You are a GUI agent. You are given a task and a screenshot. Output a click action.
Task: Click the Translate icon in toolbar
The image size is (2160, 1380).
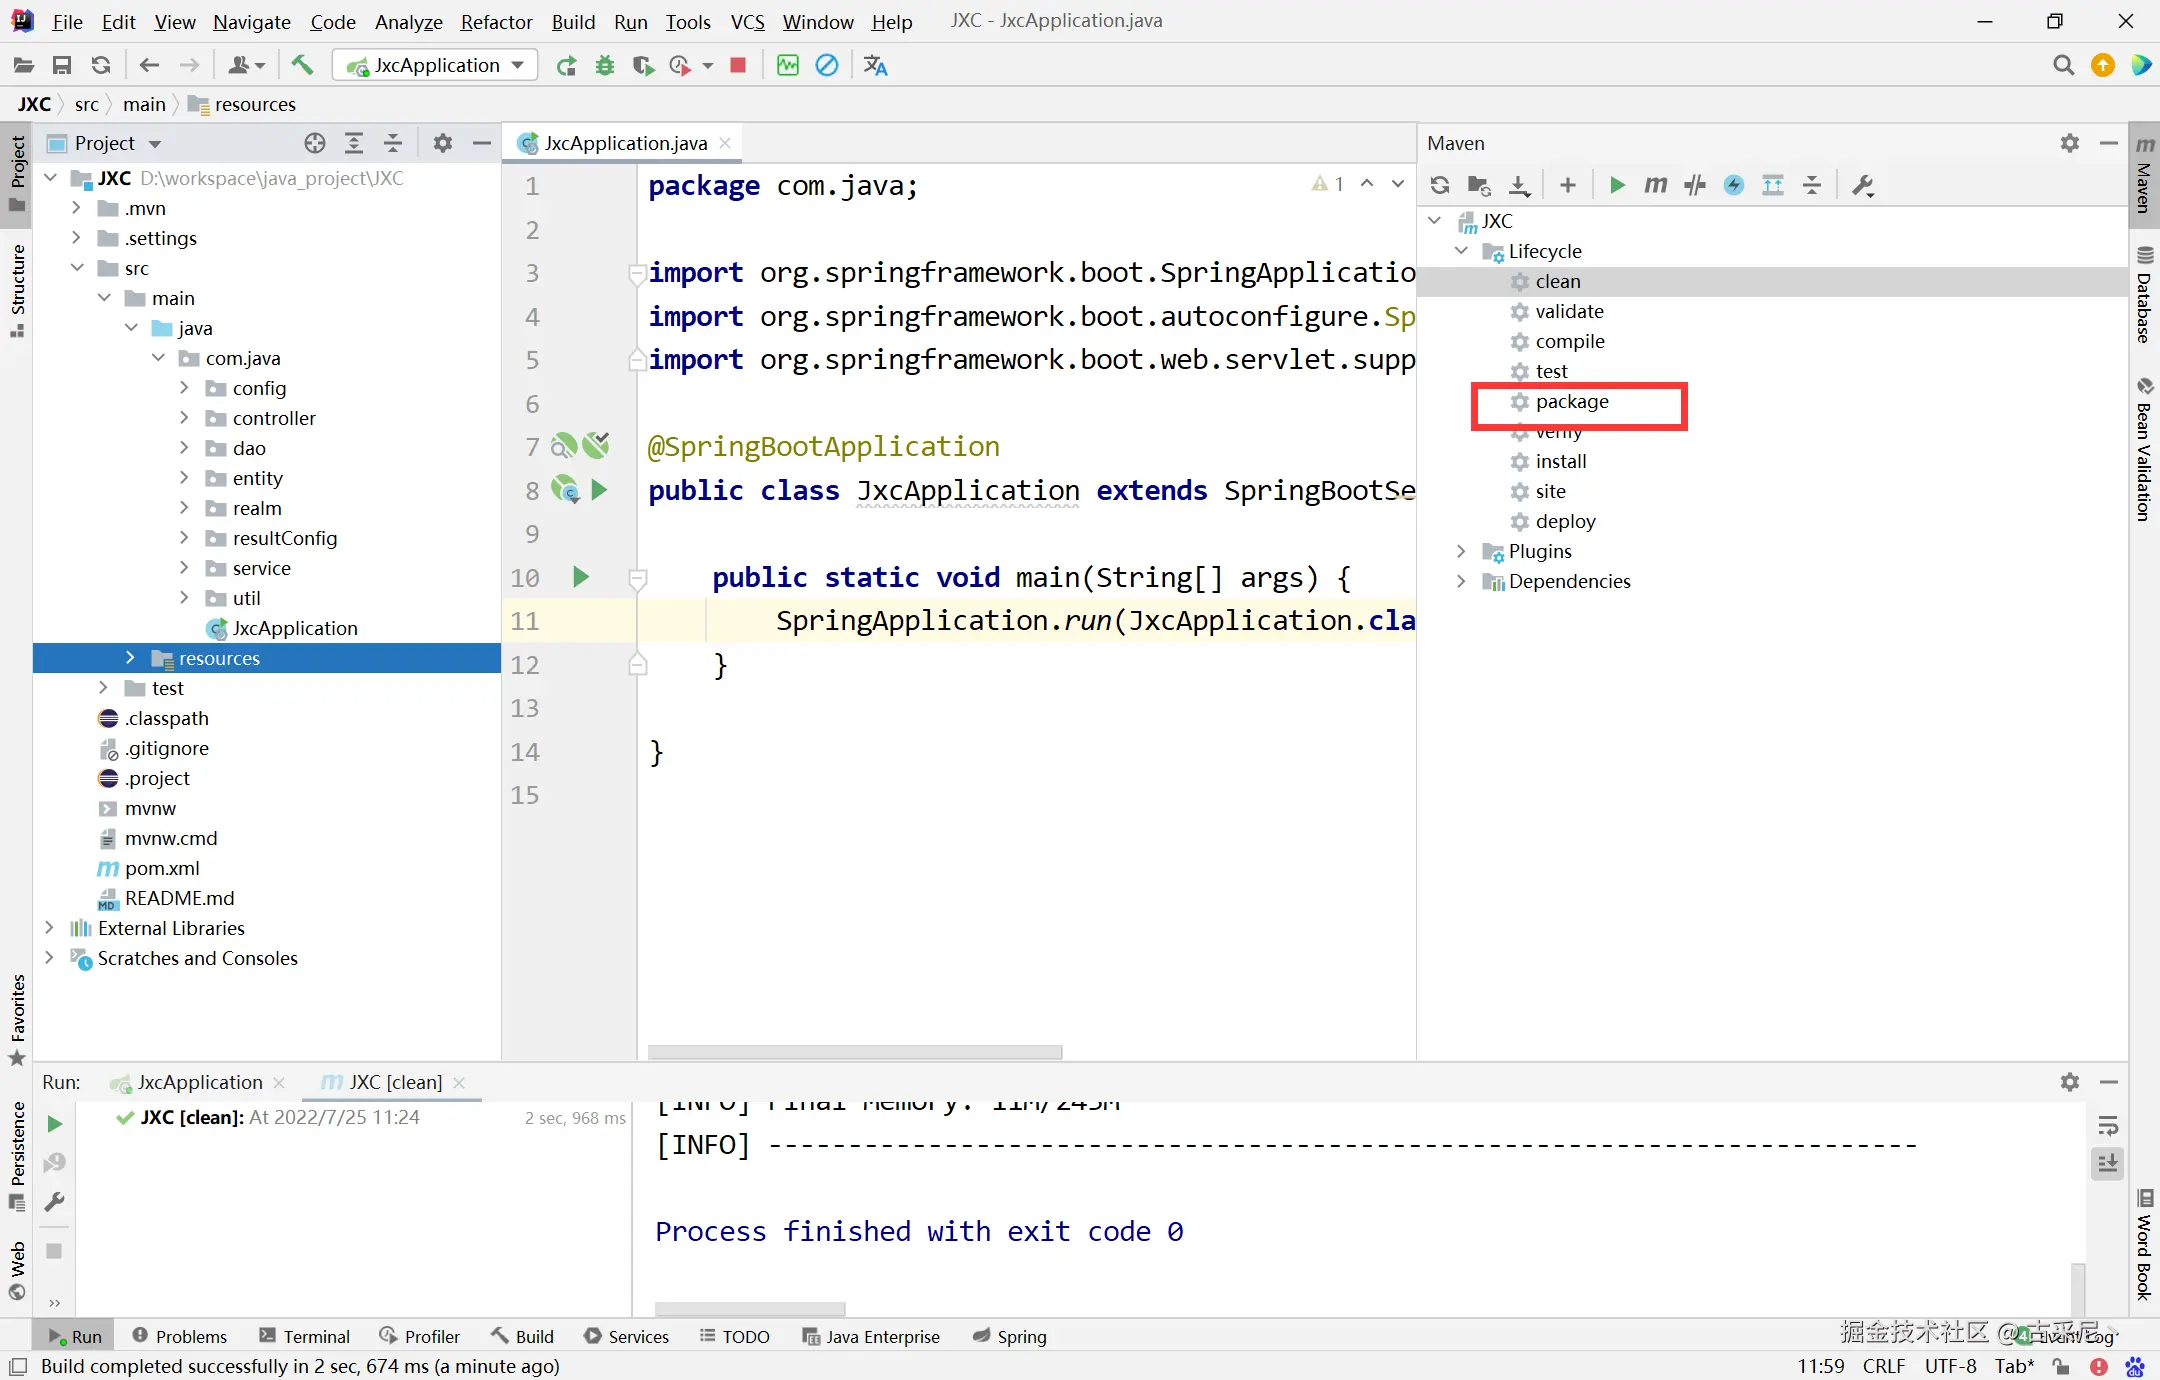[875, 65]
